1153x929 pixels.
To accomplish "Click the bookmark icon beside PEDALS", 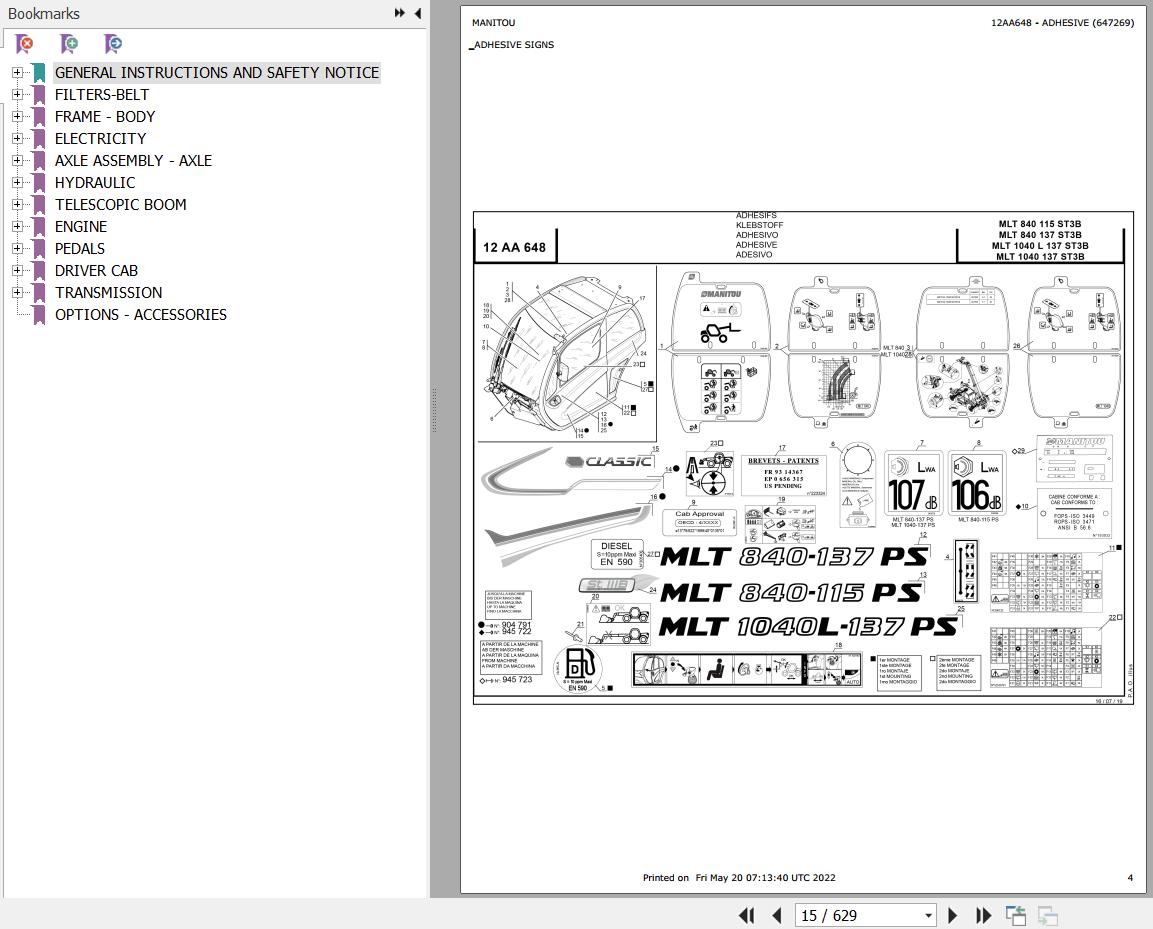I will (39, 249).
